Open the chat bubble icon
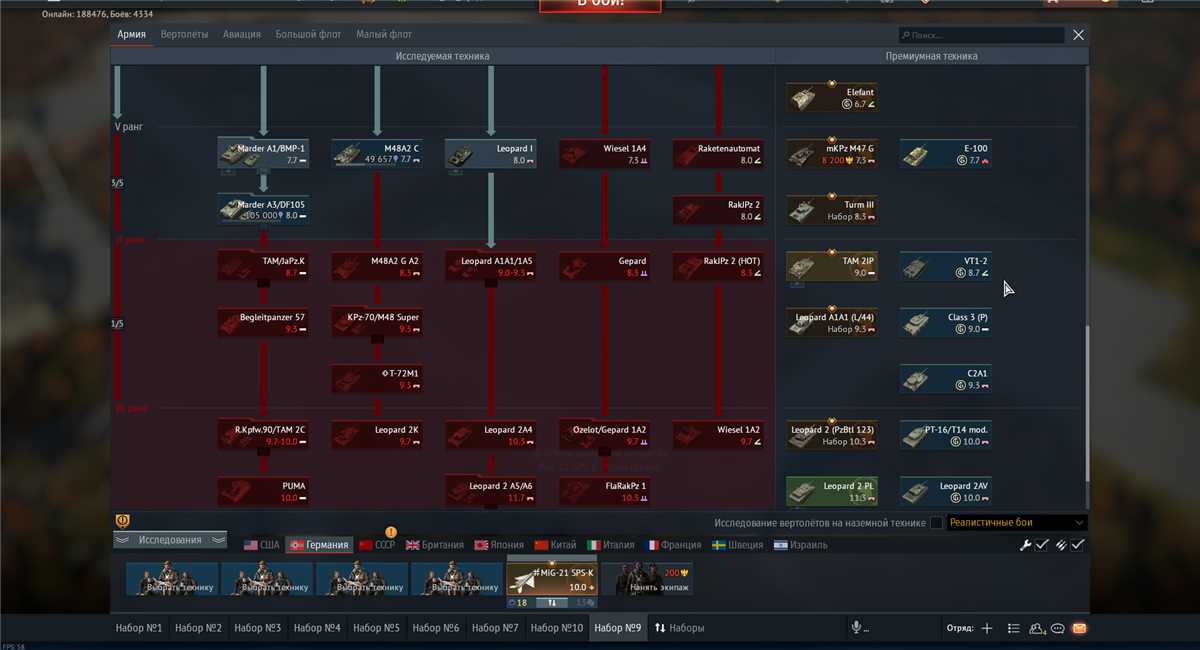Screen dimensions: 1200x650 tap(1057, 628)
